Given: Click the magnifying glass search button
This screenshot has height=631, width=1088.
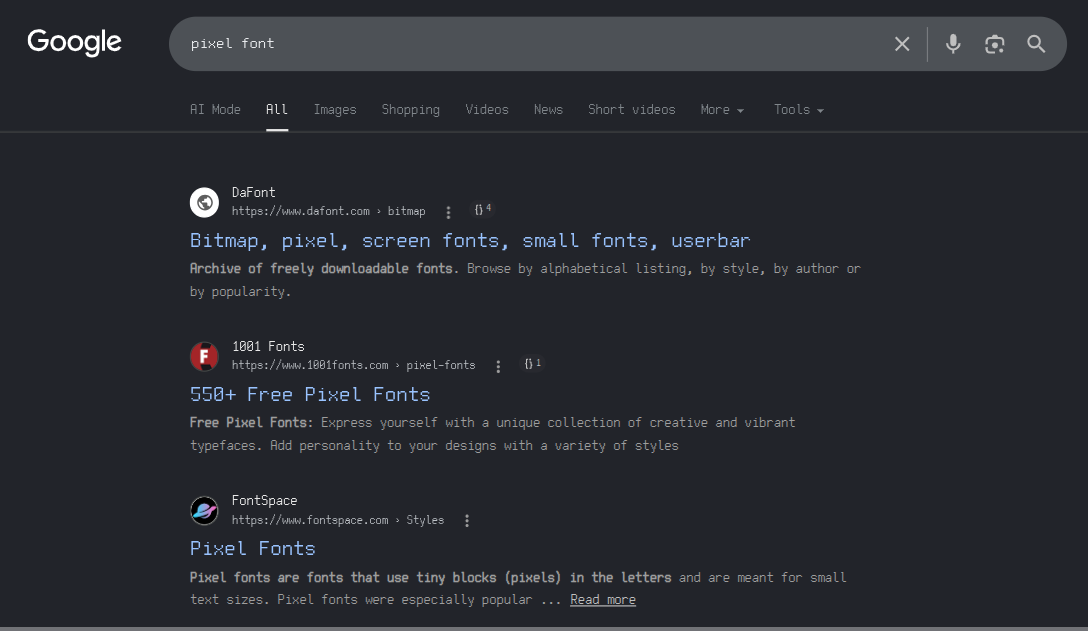Looking at the screenshot, I should tap(1036, 44).
